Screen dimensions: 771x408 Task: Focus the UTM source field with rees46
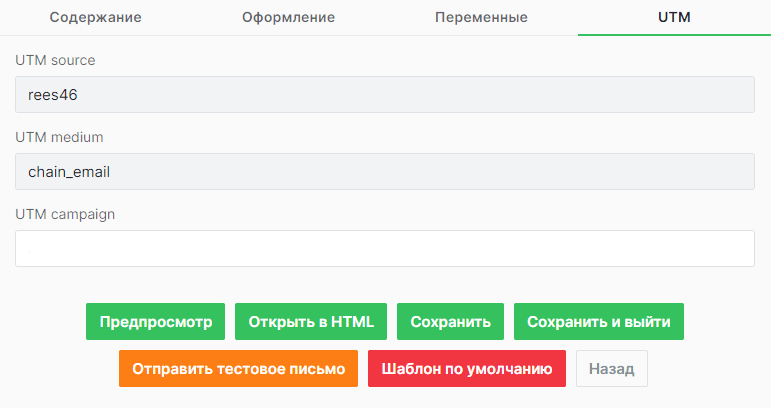click(385, 94)
